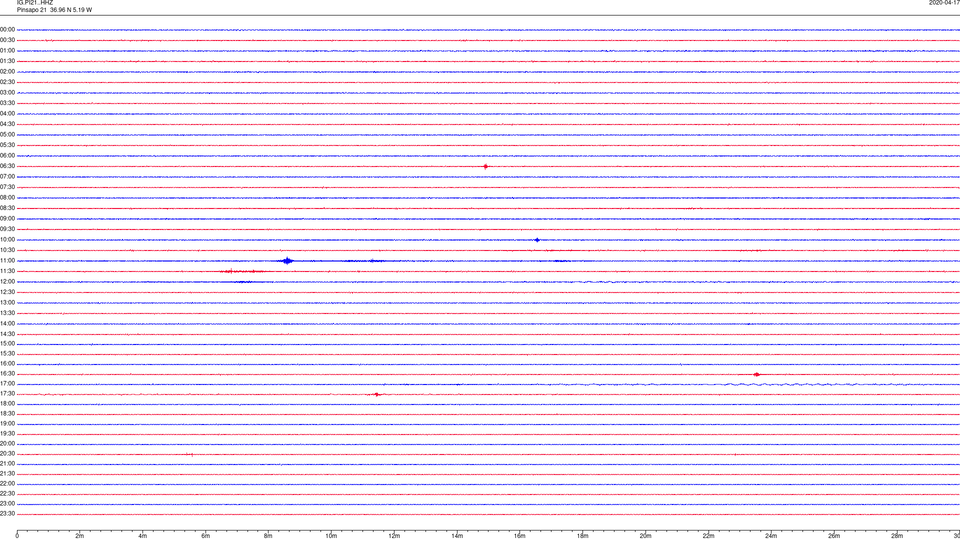Screen dimensions: 960x540
Task: Select the 16:30 trace time label
Action: point(7,373)
